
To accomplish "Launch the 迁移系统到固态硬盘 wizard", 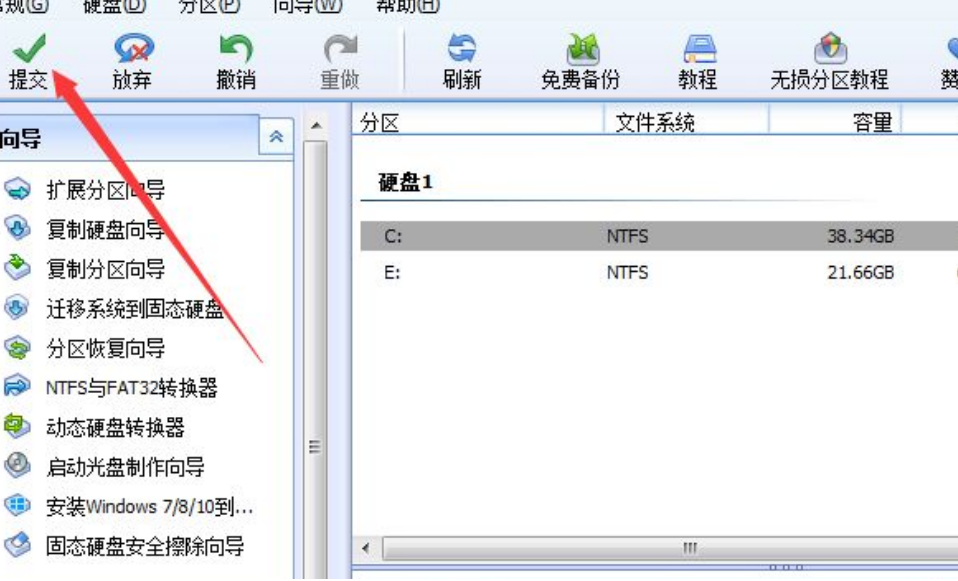I will (x=134, y=309).
